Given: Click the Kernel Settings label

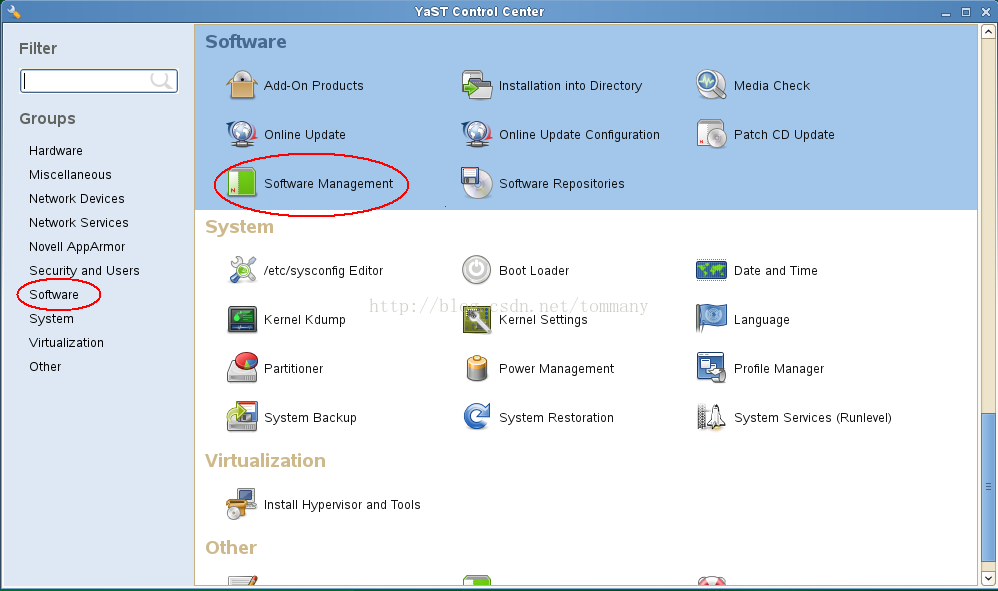Looking at the screenshot, I should pos(543,320).
